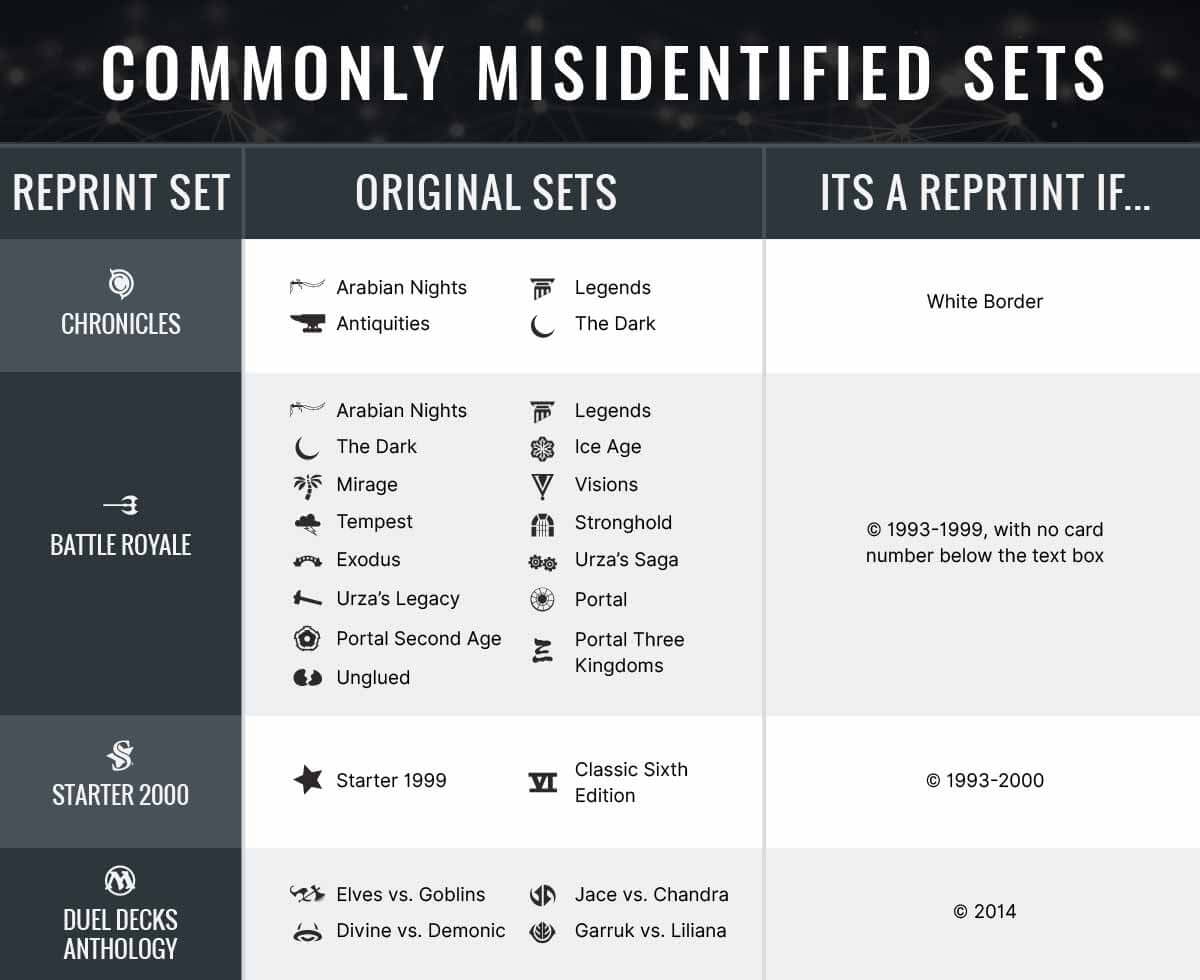Click the Stronghold gate icon
1200x980 pixels.
click(x=542, y=523)
